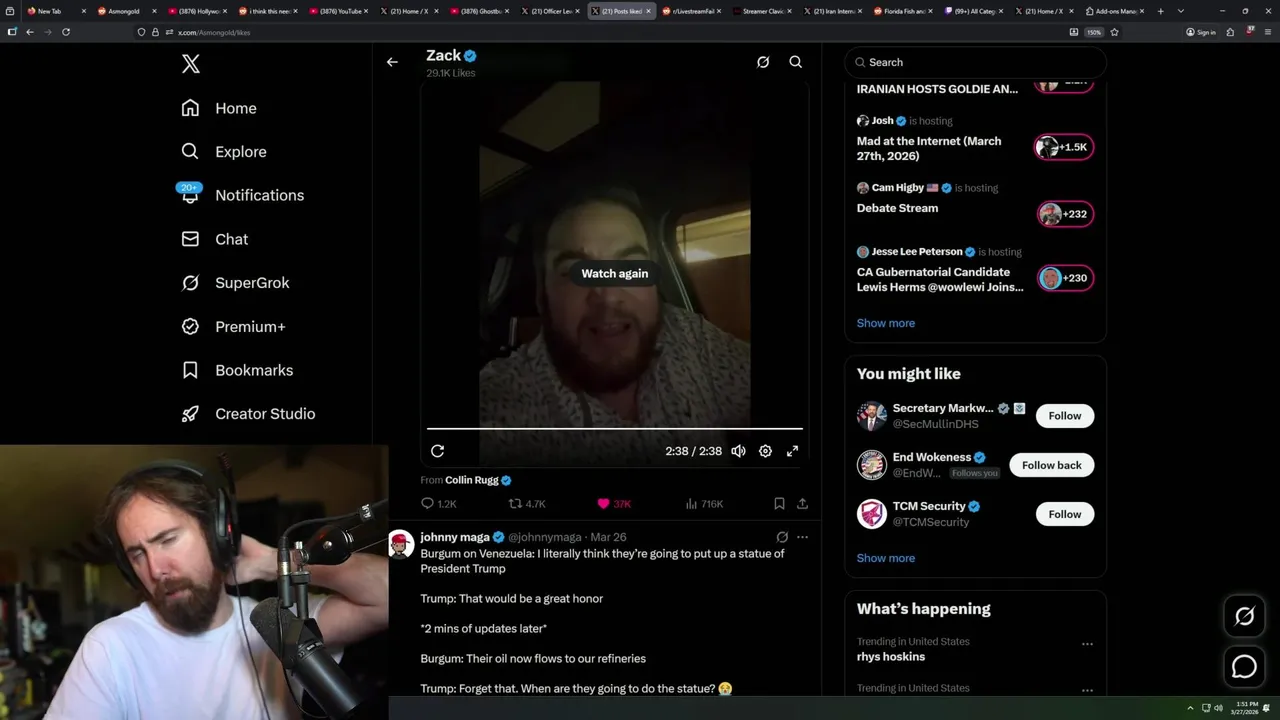Viewport: 1280px width, 720px height.
Task: Open the video settings gear
Action: tap(765, 451)
